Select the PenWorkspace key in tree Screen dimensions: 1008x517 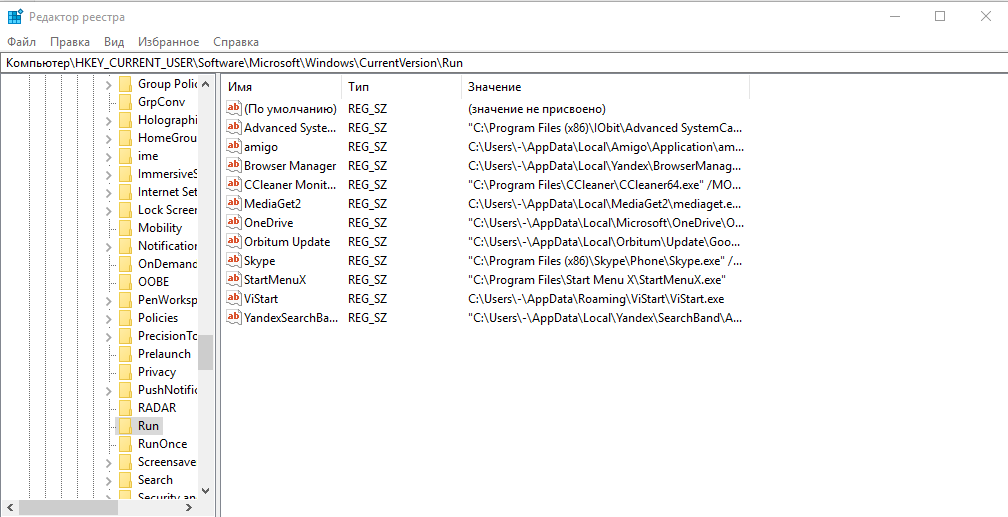coord(166,300)
